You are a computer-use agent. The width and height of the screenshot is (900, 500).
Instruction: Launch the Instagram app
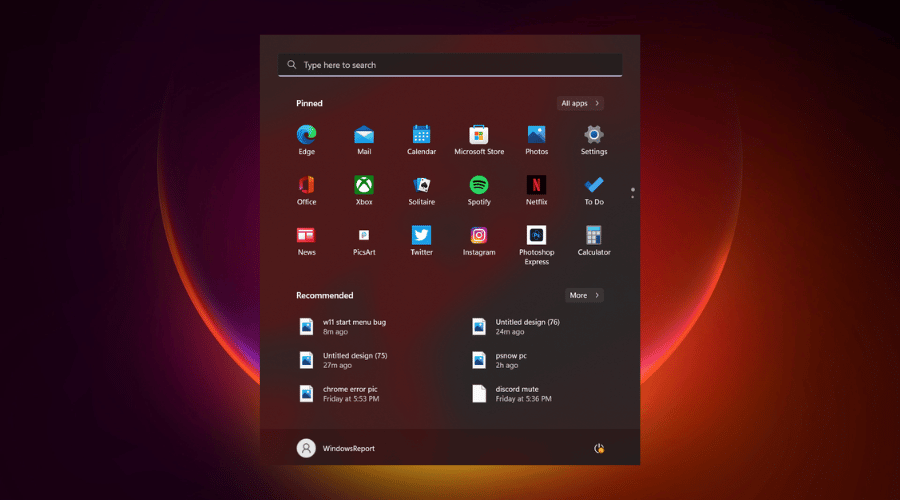[479, 241]
